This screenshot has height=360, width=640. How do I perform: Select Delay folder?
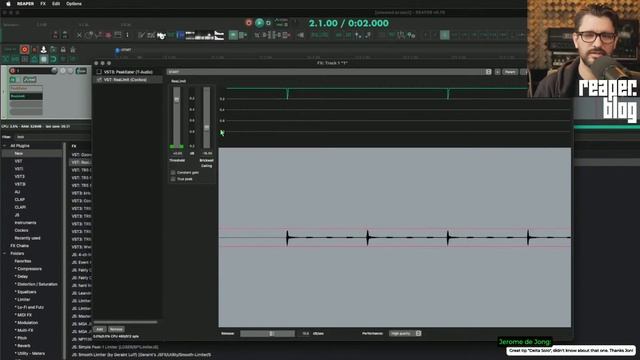pos(22,277)
